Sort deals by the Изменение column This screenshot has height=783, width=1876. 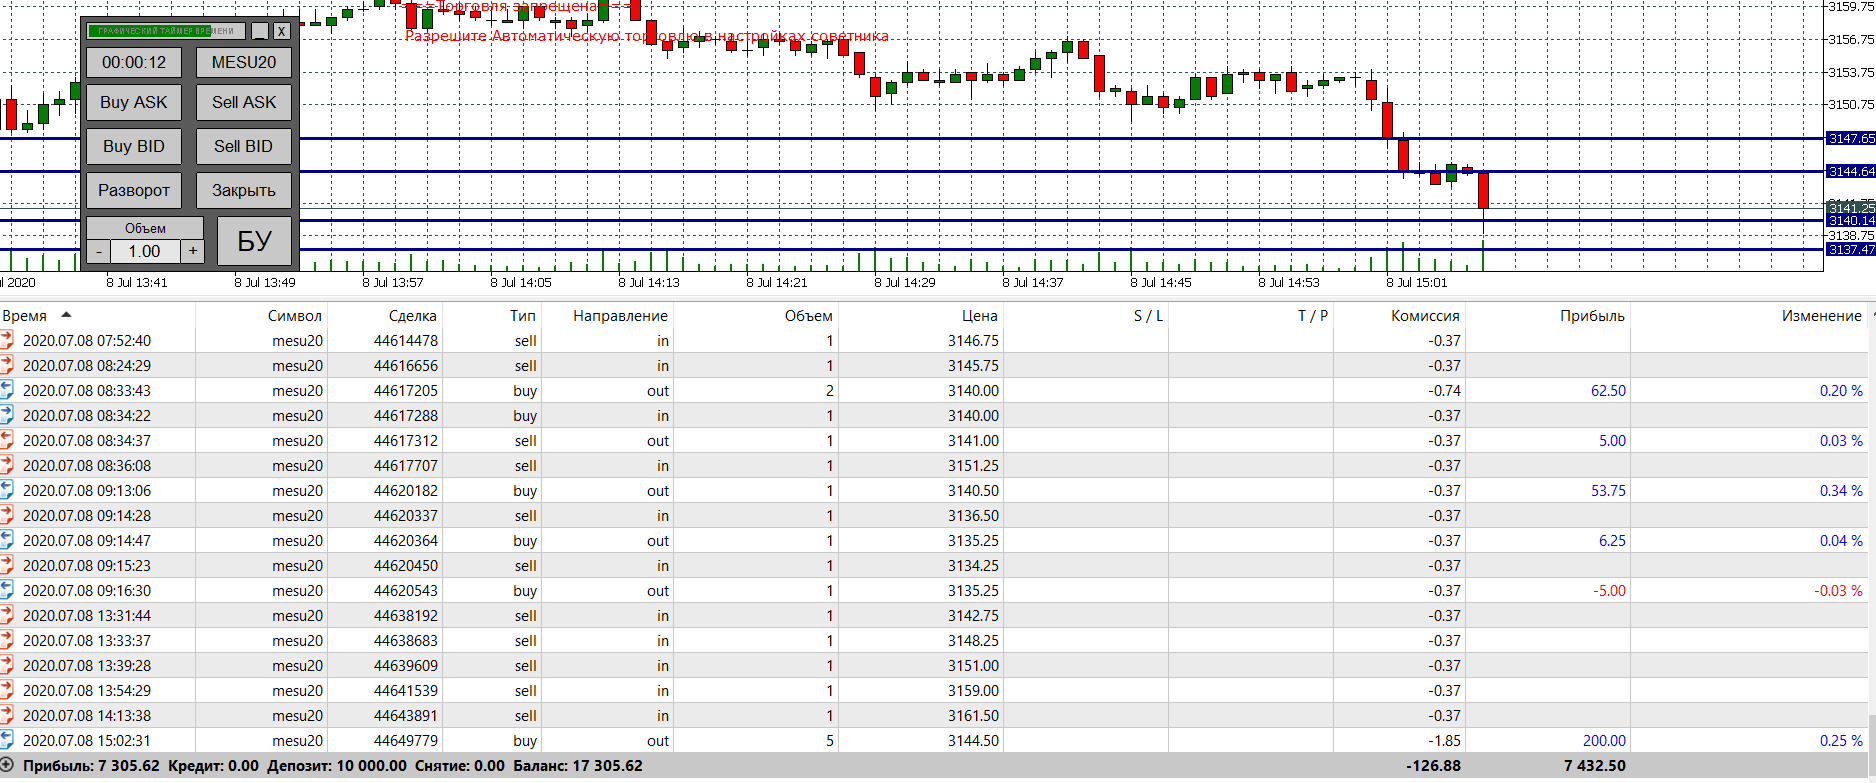(x=1822, y=316)
